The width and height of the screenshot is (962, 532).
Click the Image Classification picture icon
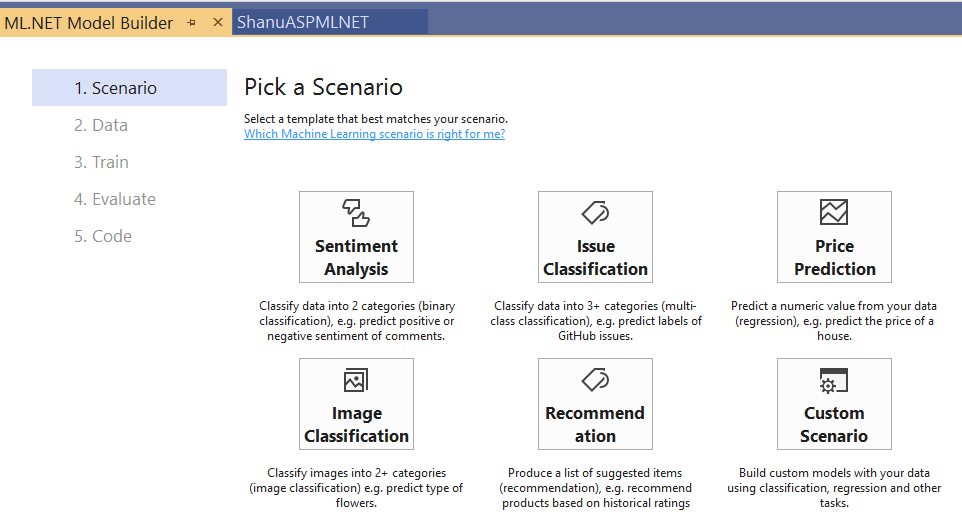pos(356,380)
